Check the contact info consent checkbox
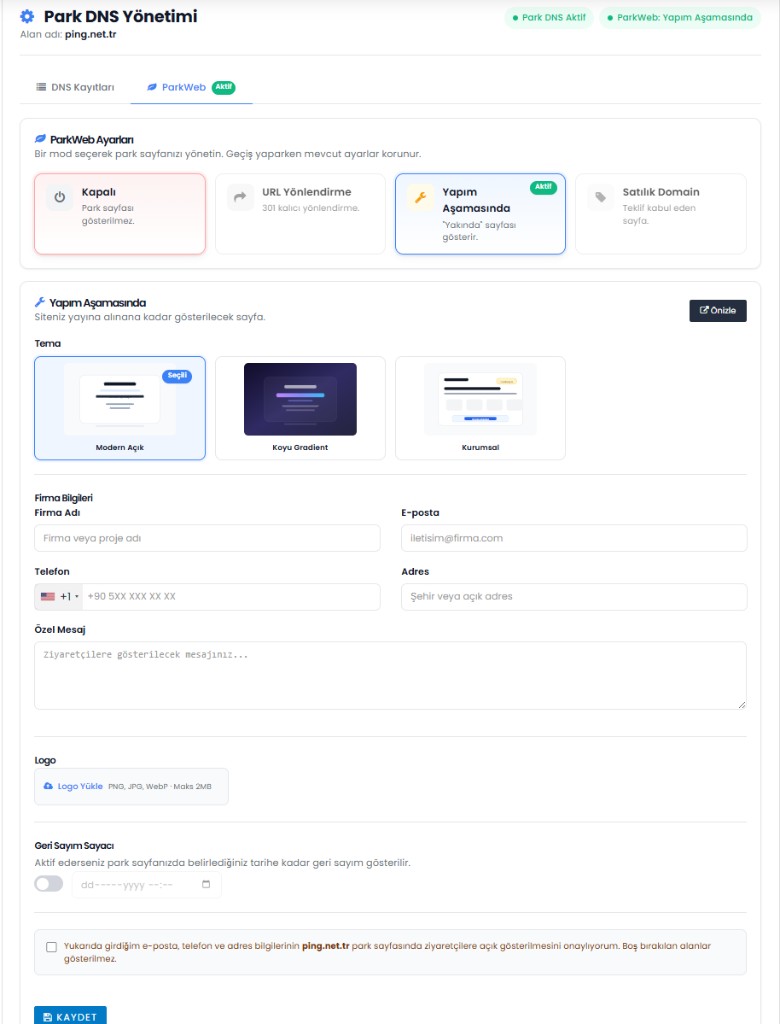This screenshot has height=1024, width=780. click(52, 947)
